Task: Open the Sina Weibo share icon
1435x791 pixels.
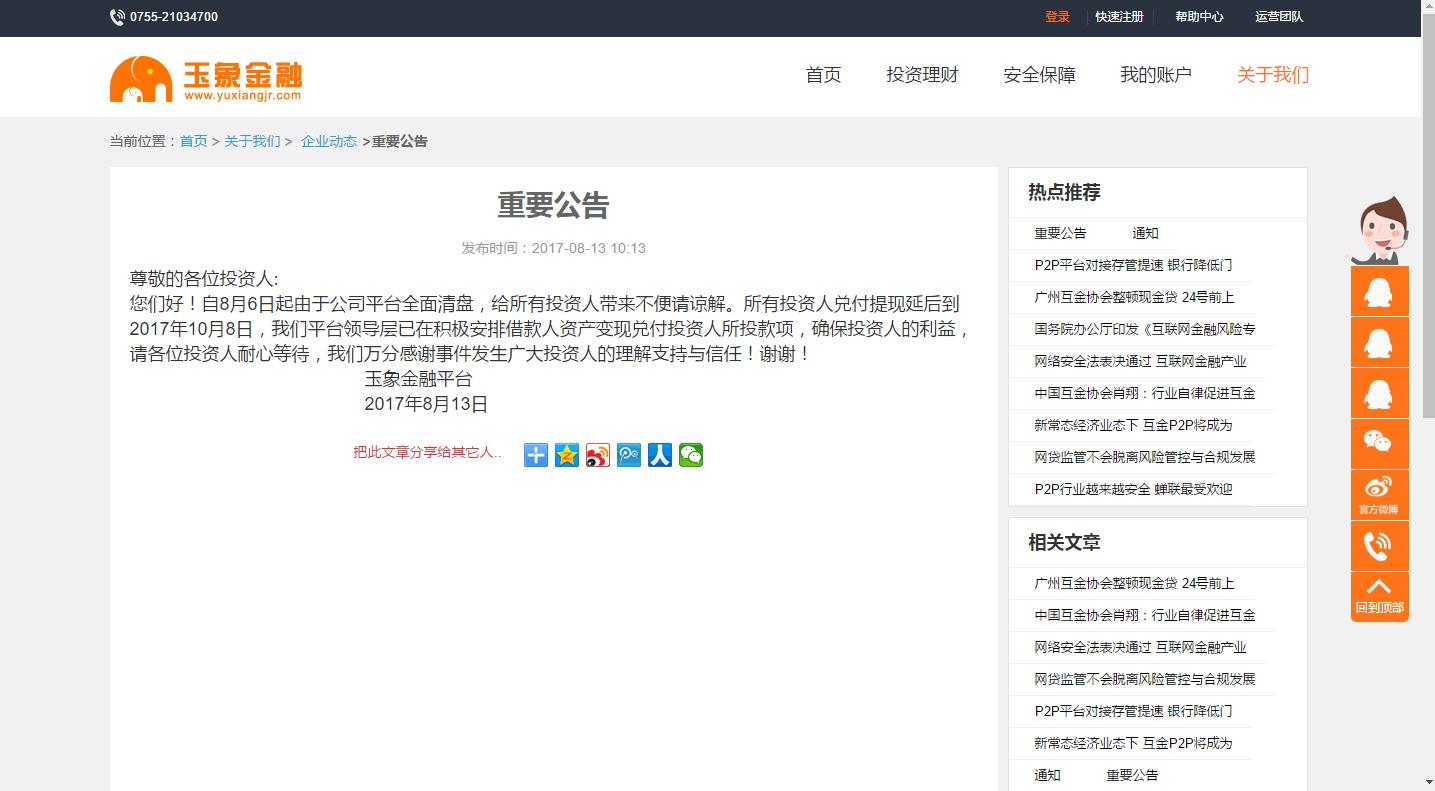Action: [x=597, y=455]
